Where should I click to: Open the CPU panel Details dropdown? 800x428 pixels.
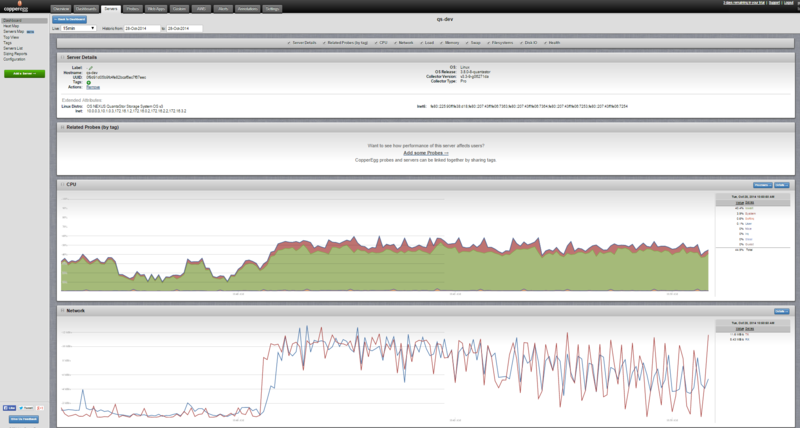782,185
